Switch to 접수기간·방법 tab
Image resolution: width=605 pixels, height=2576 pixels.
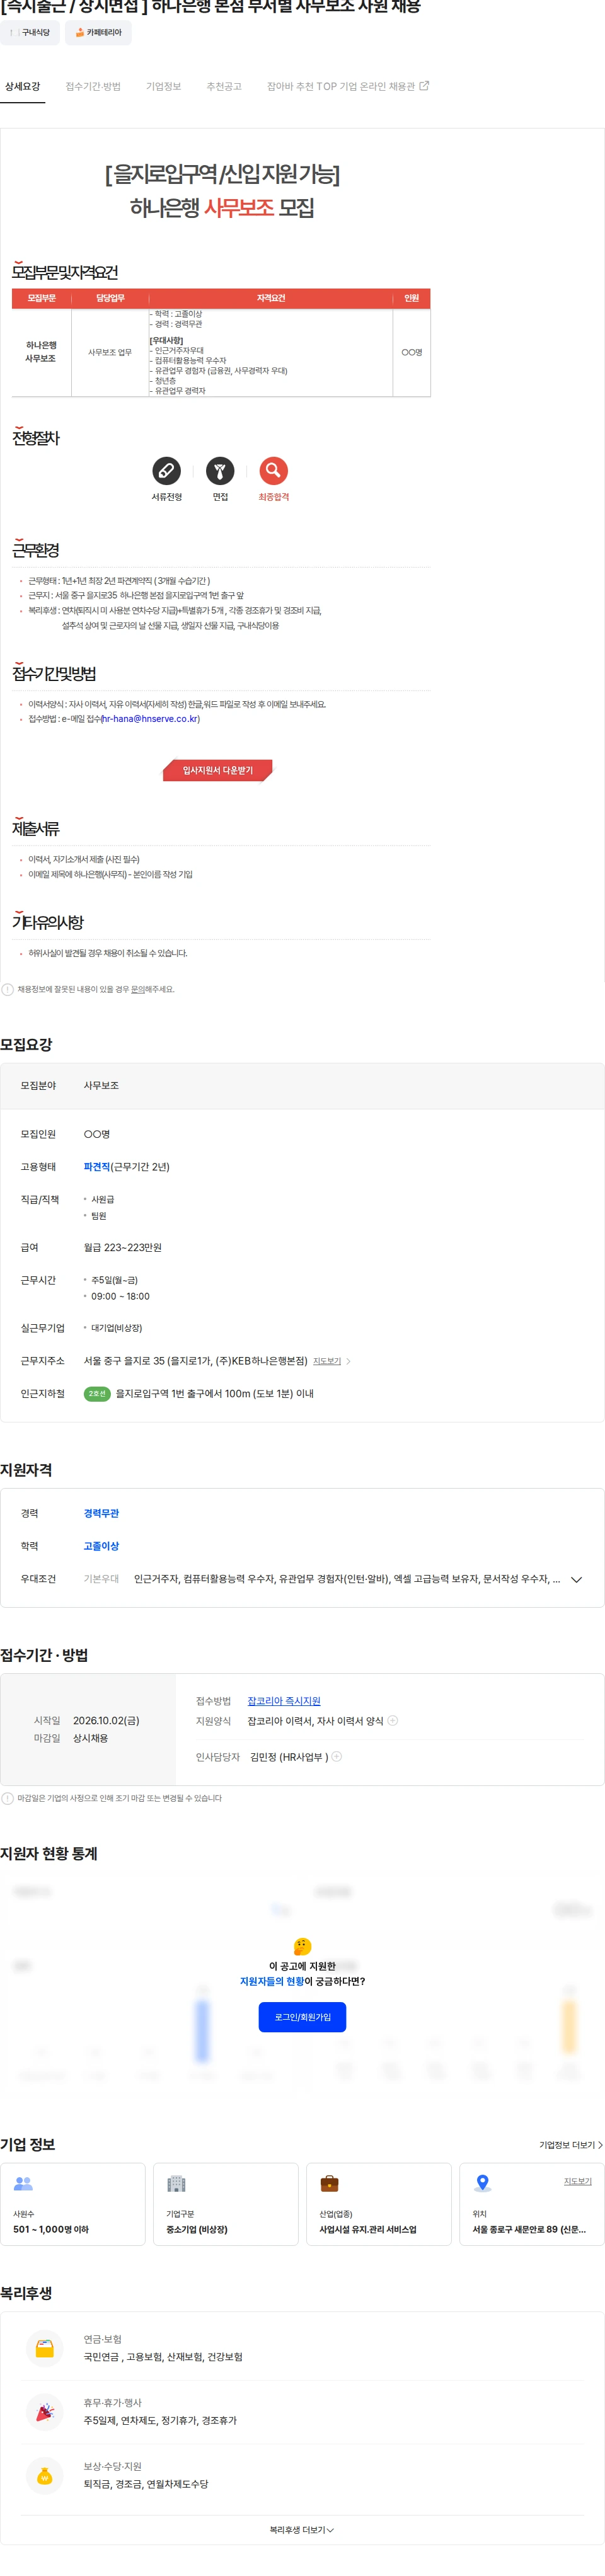click(x=93, y=87)
